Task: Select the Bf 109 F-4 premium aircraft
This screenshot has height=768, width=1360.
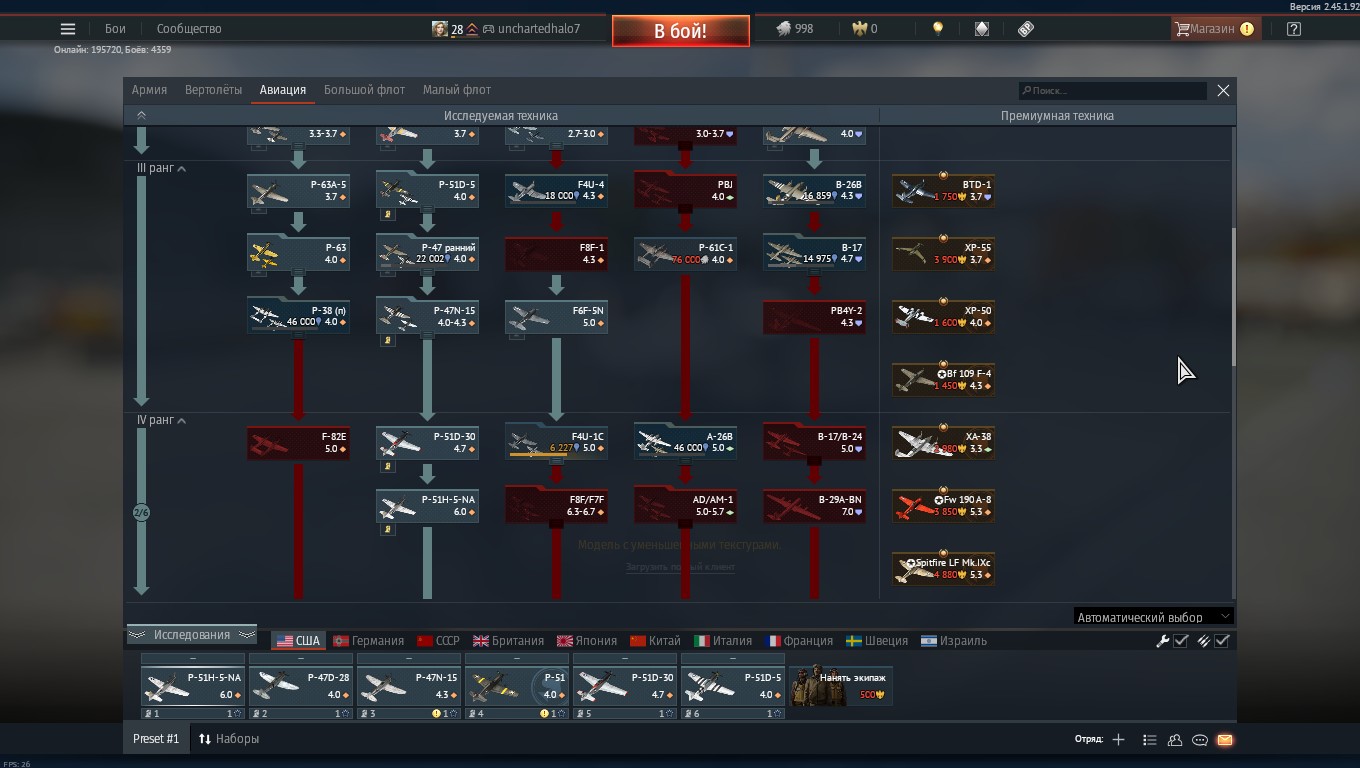Action: 943,380
